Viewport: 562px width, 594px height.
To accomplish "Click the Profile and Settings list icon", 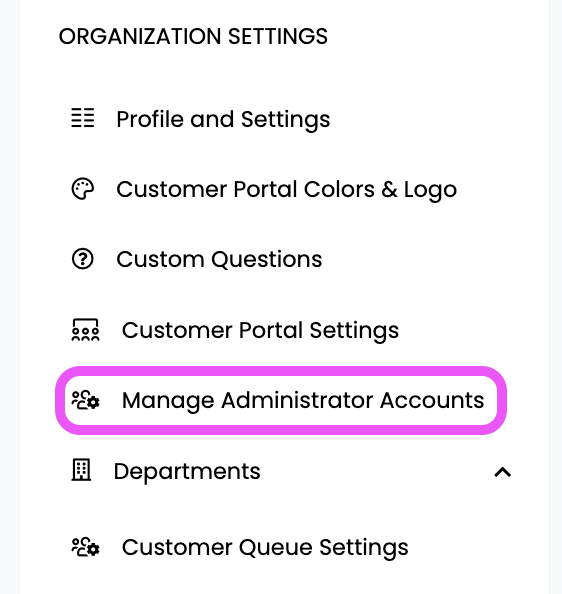I will (83, 118).
